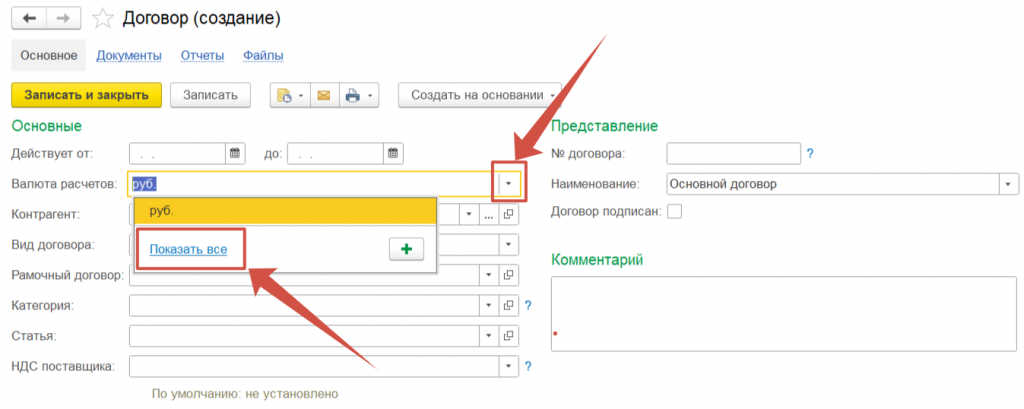This screenshot has height=409, width=1024.
Task: Open the printer icon print menu
Action: [x=357, y=95]
